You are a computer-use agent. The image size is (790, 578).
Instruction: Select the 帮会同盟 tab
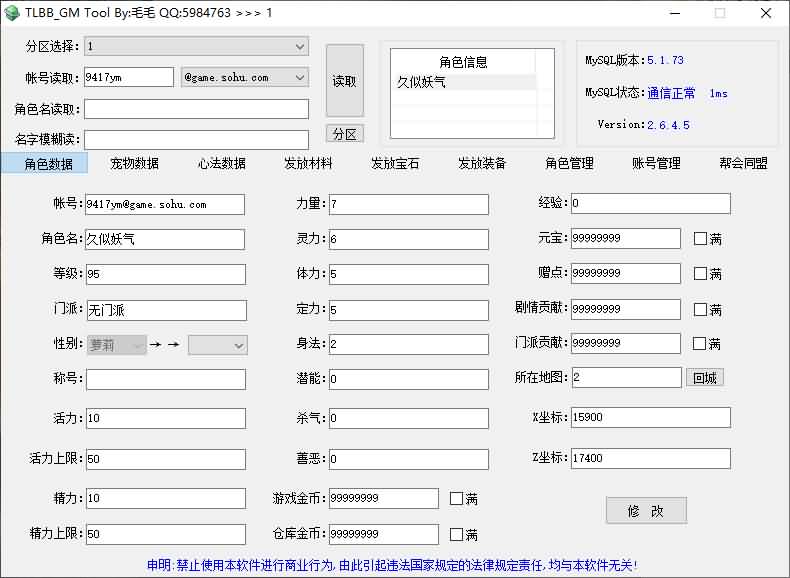[x=743, y=163]
